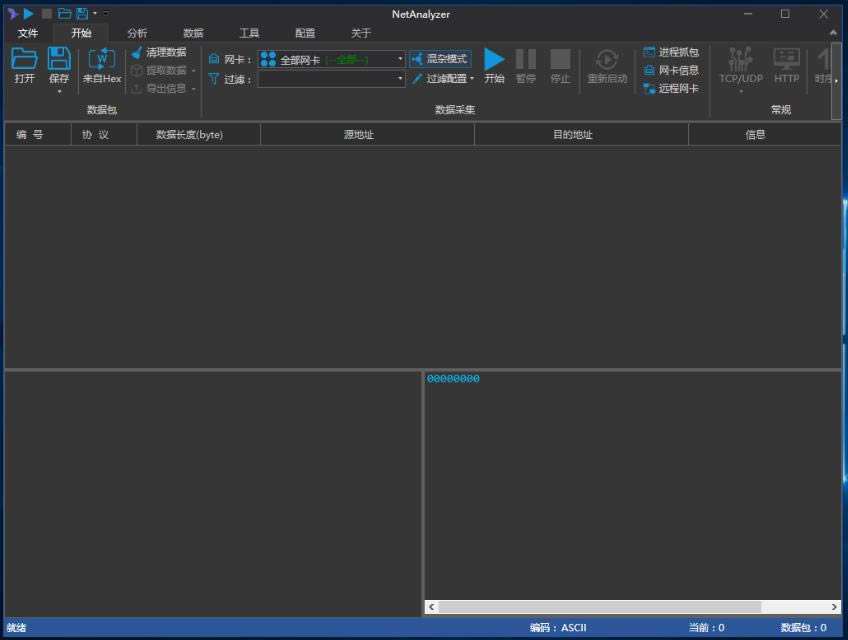Click the TCP/UDP tool icon

tap(740, 59)
